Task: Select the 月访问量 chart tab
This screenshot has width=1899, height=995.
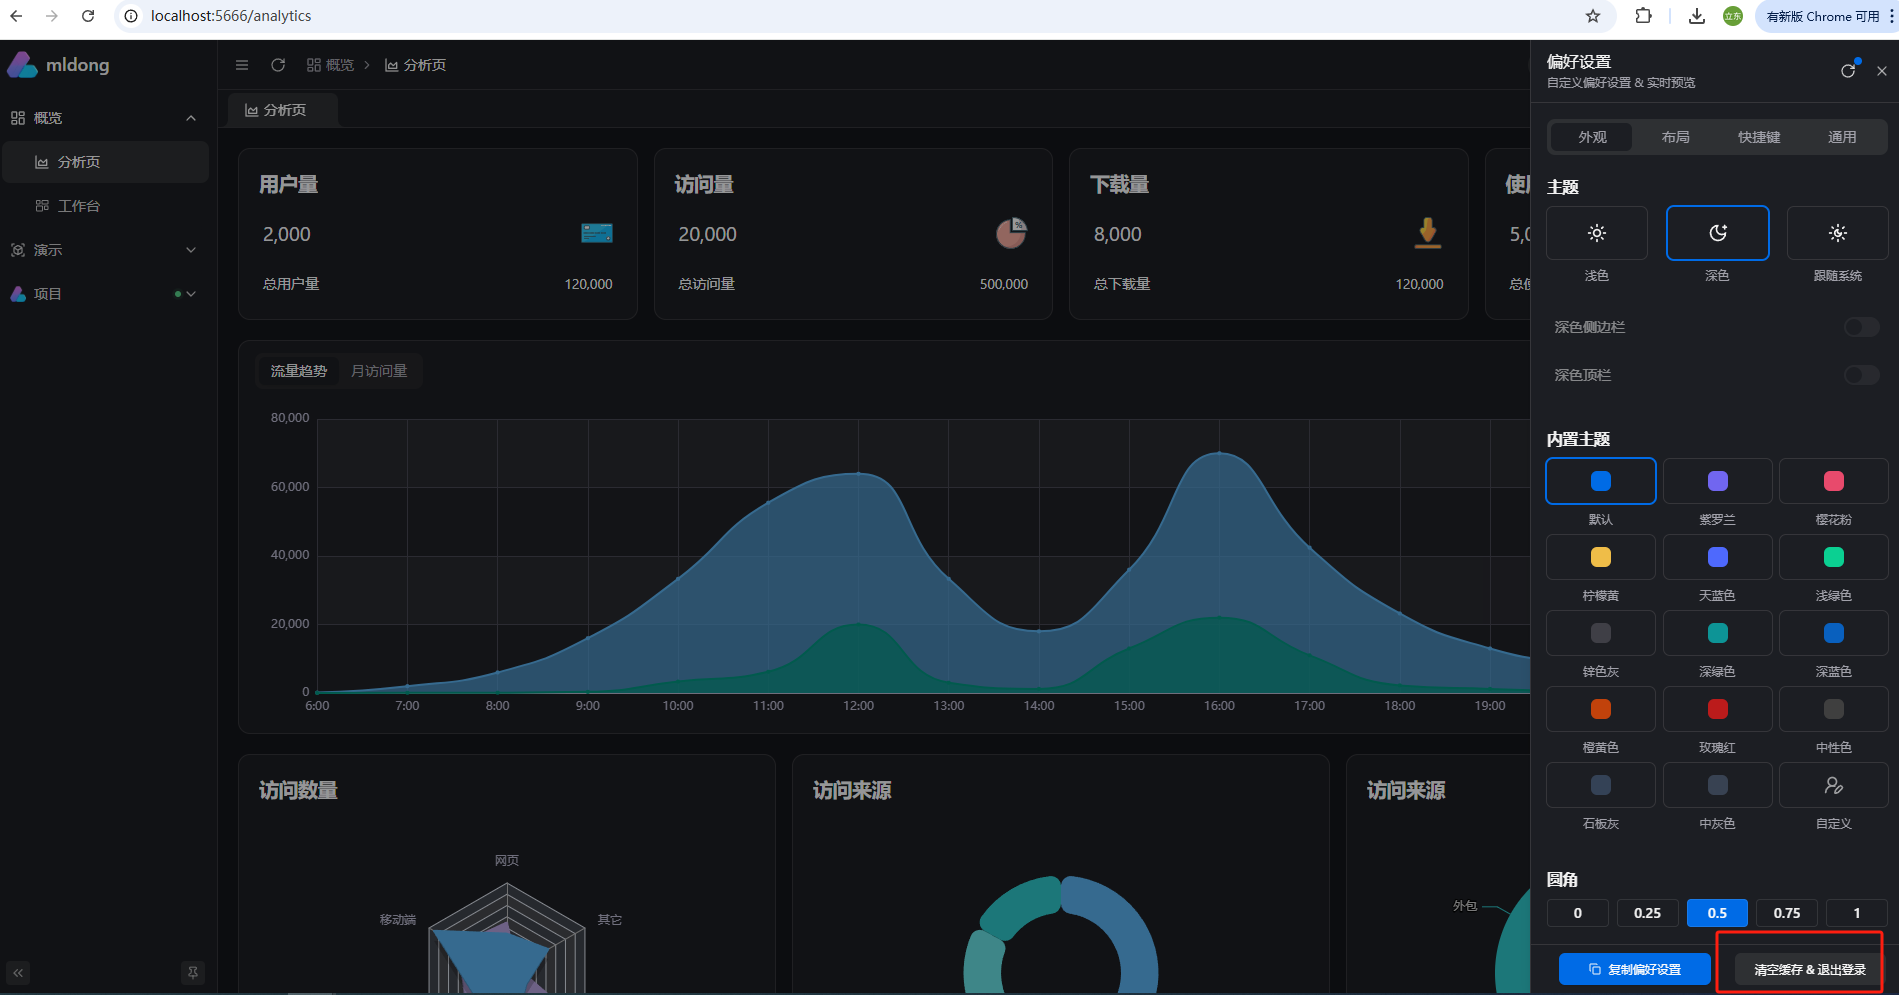Action: tap(379, 371)
